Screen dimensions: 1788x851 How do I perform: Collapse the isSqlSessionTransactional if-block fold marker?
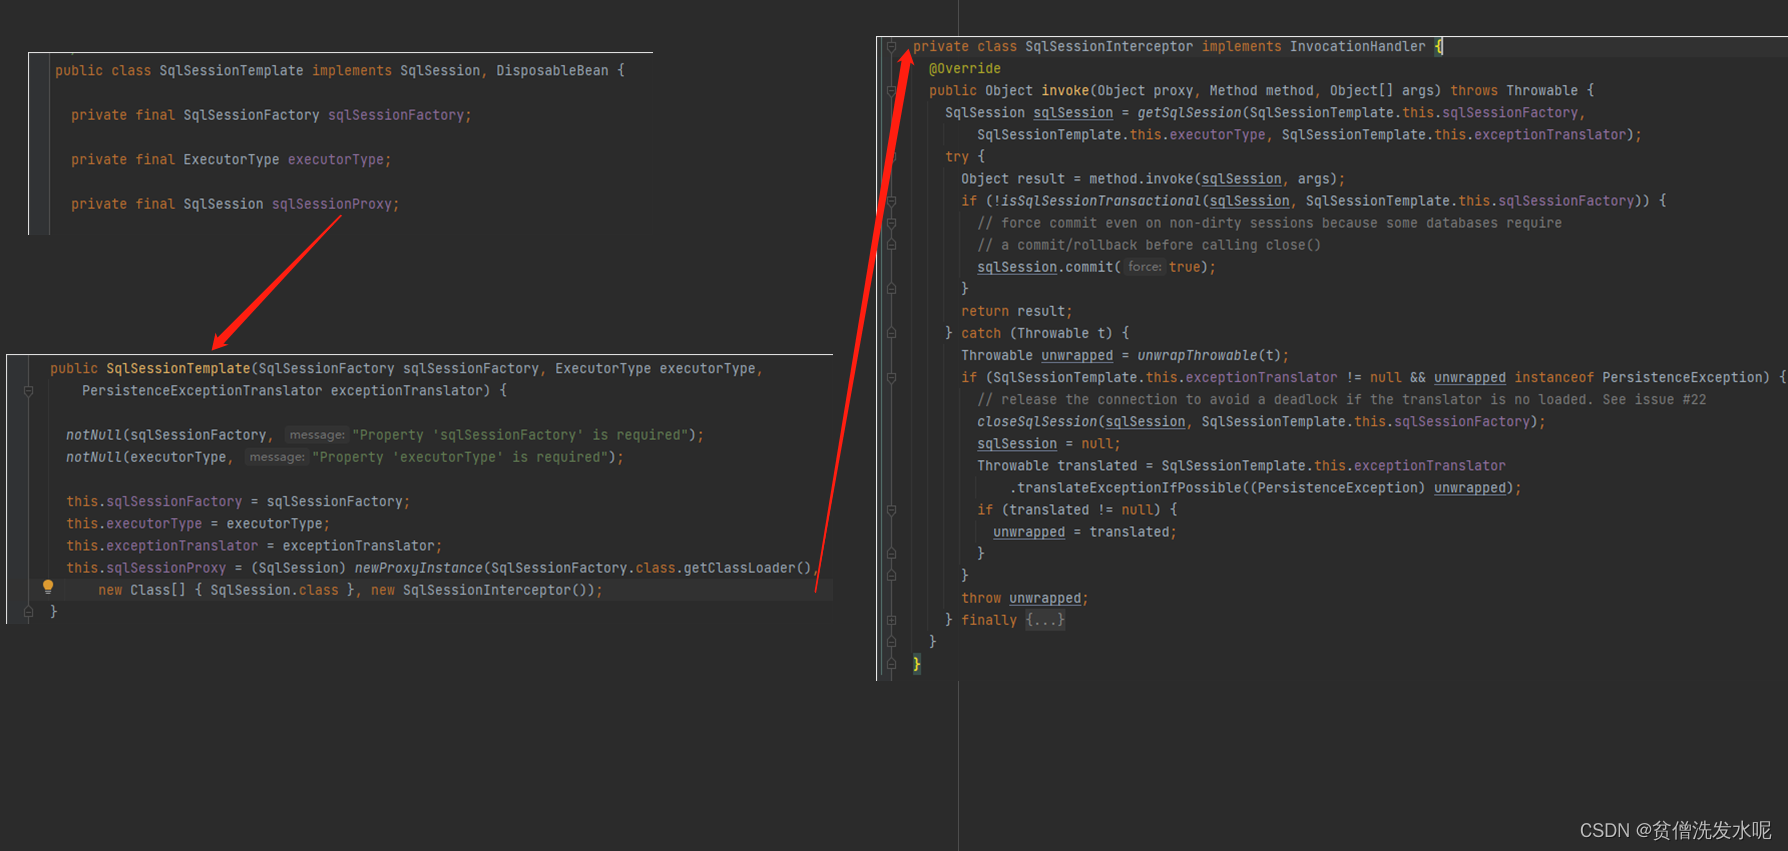tap(891, 201)
